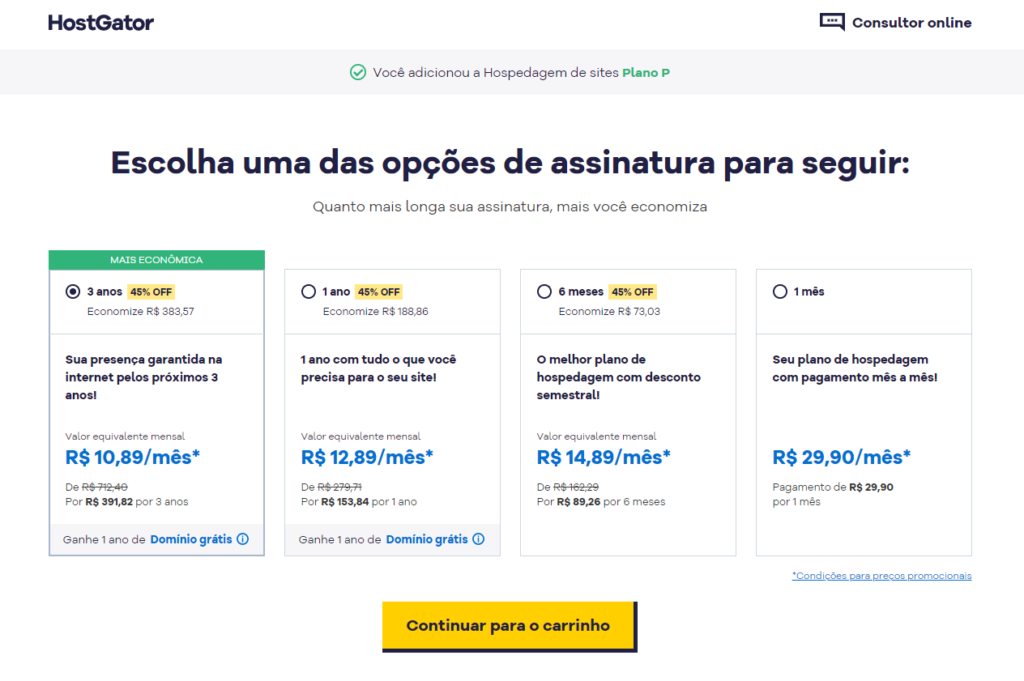
Task: Click the R$ 12,89/mês price text
Action: click(367, 457)
